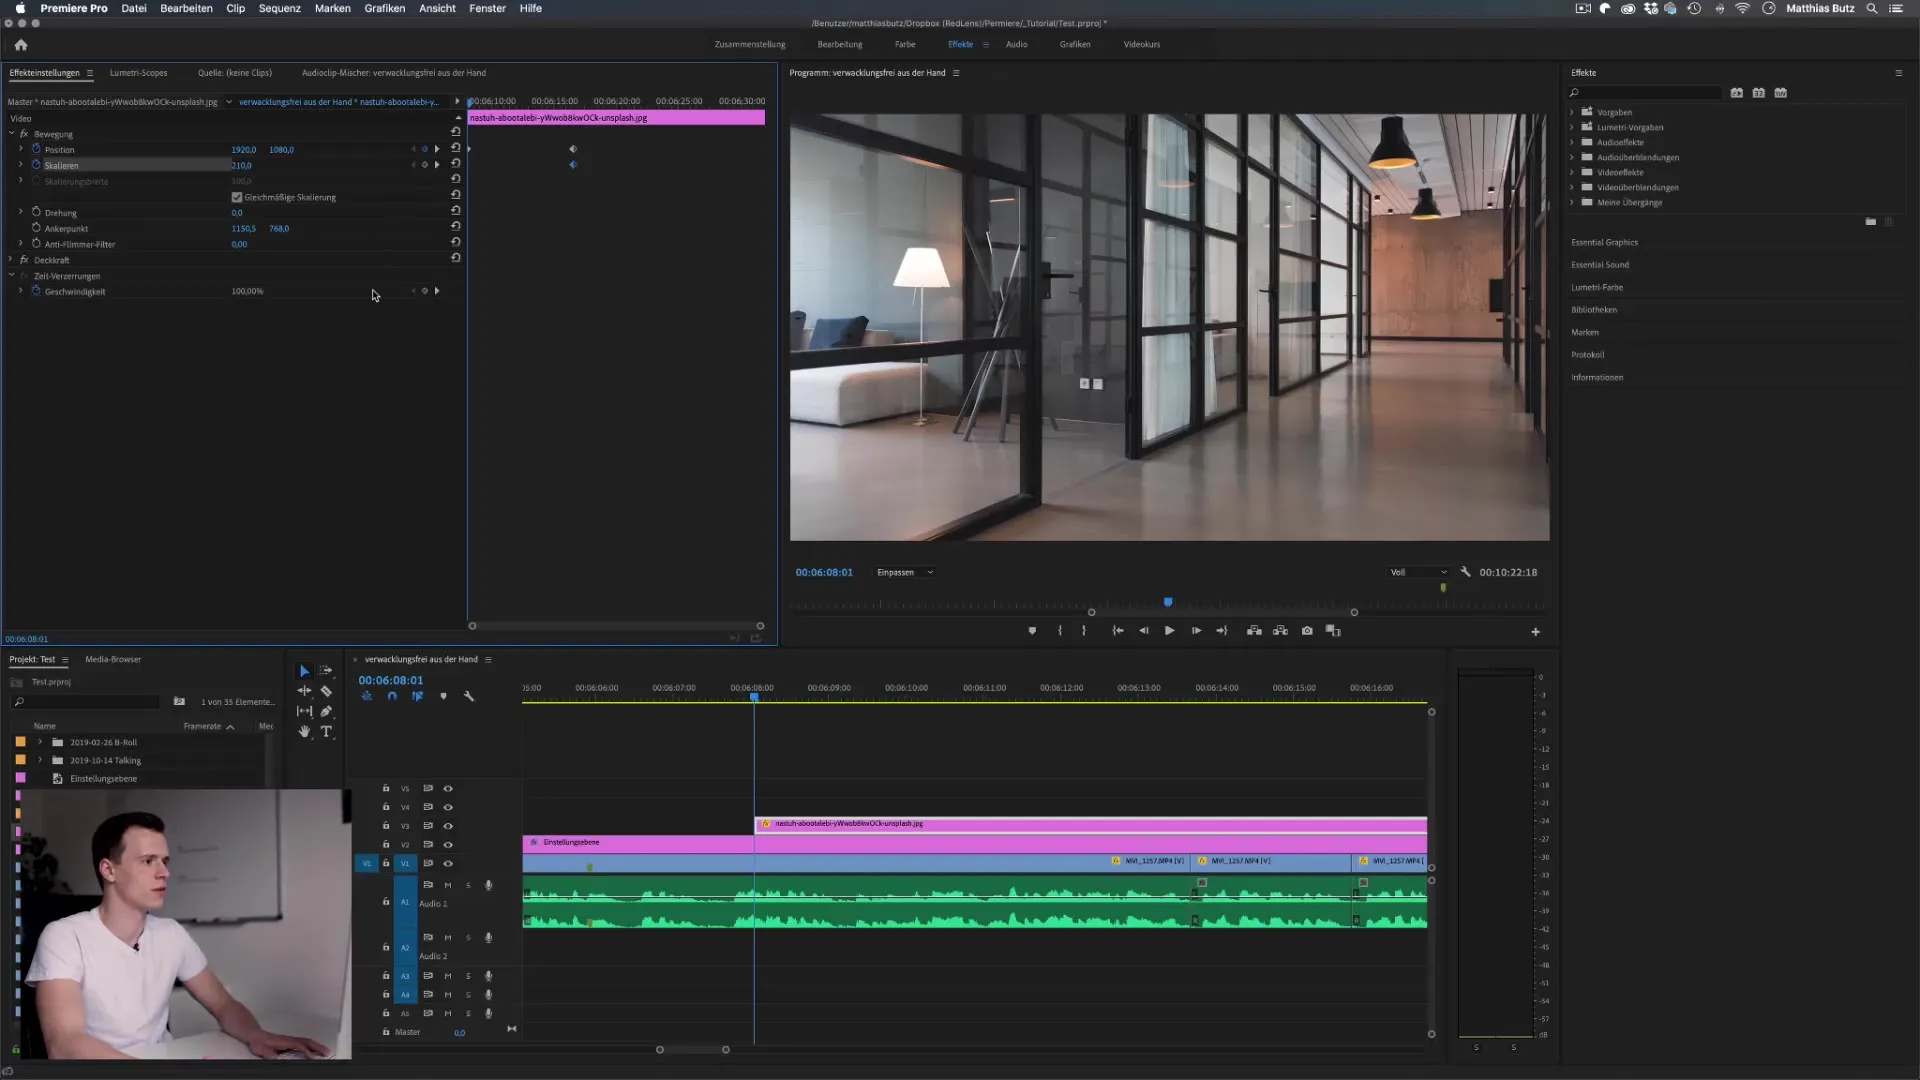Image resolution: width=1920 pixels, height=1080 pixels.
Task: Open the Bibliotheken panel
Action: click(x=1594, y=310)
